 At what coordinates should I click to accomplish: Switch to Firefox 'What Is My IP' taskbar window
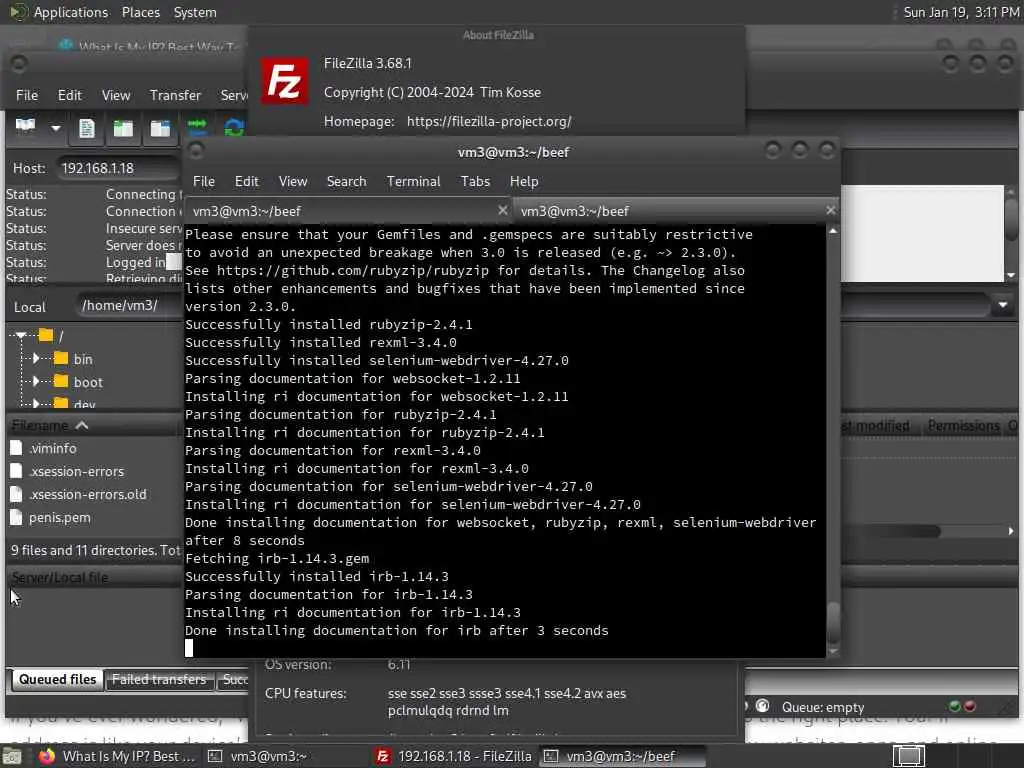(118, 756)
